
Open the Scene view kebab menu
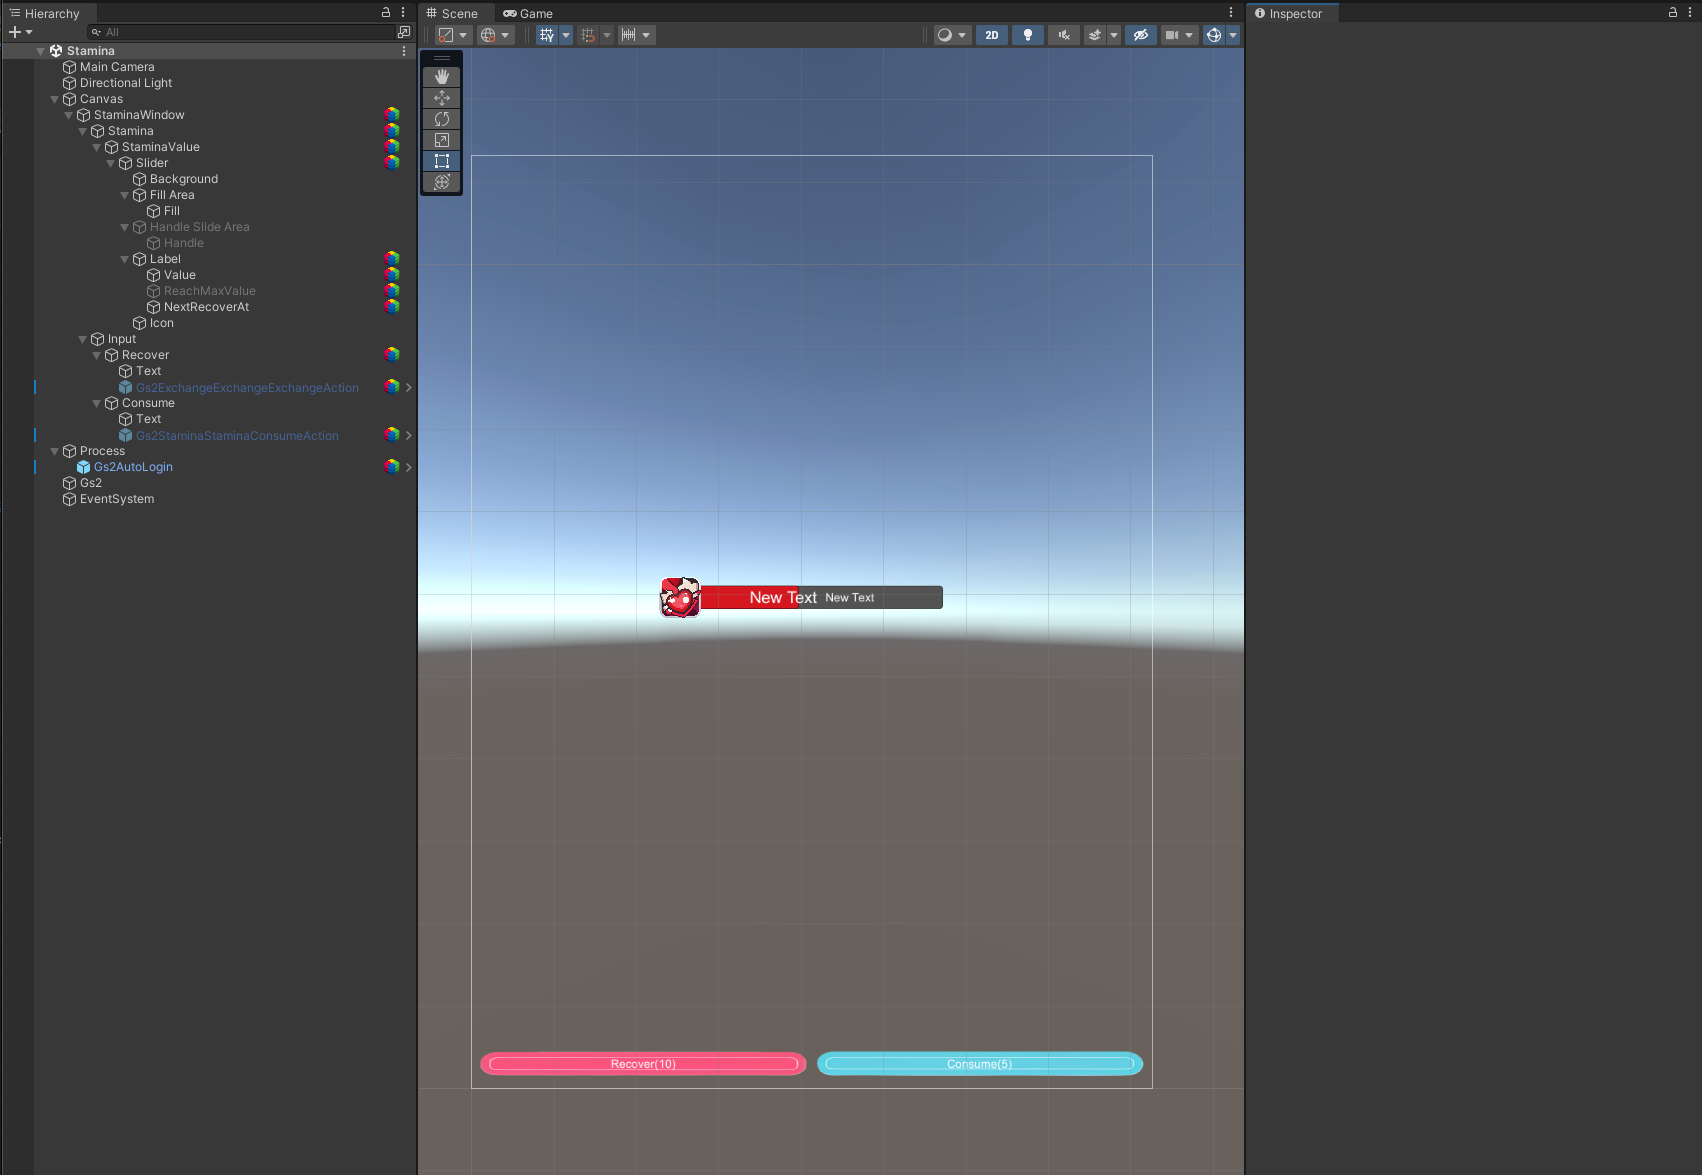pyautogui.click(x=1231, y=13)
